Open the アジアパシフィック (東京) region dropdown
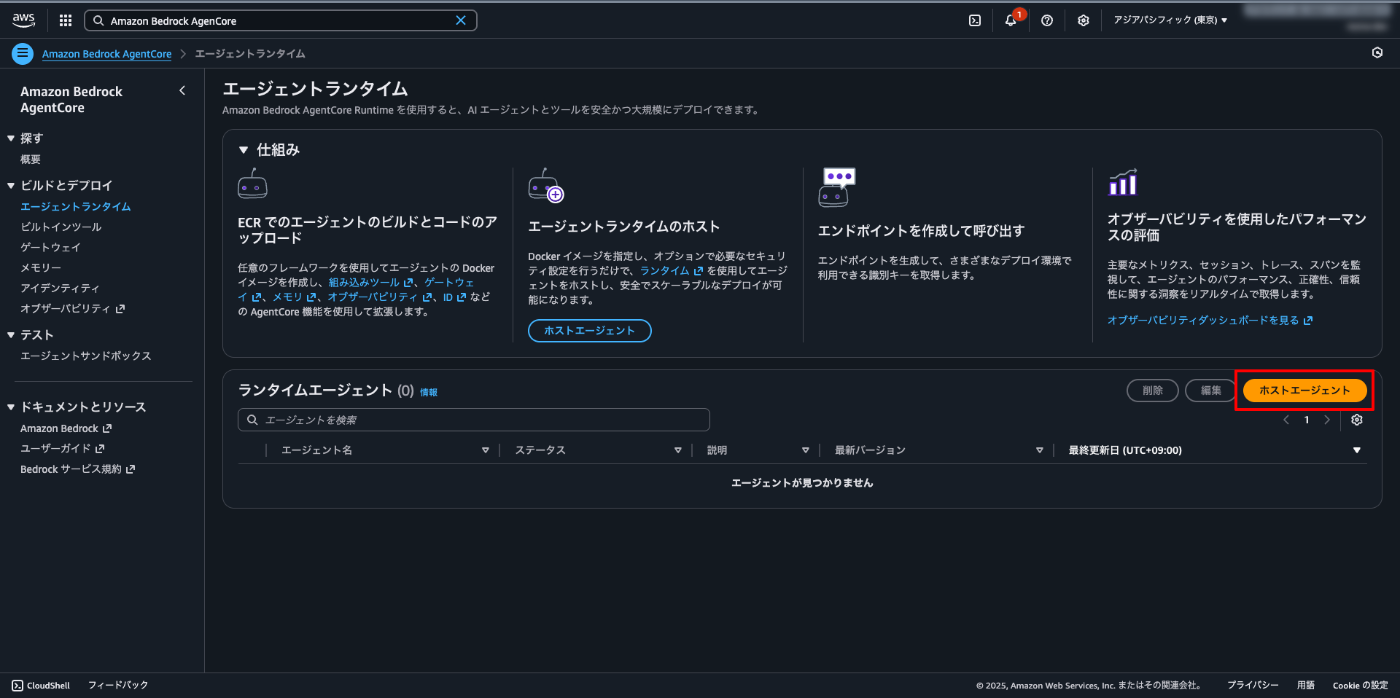This screenshot has height=698, width=1400. (1170, 20)
